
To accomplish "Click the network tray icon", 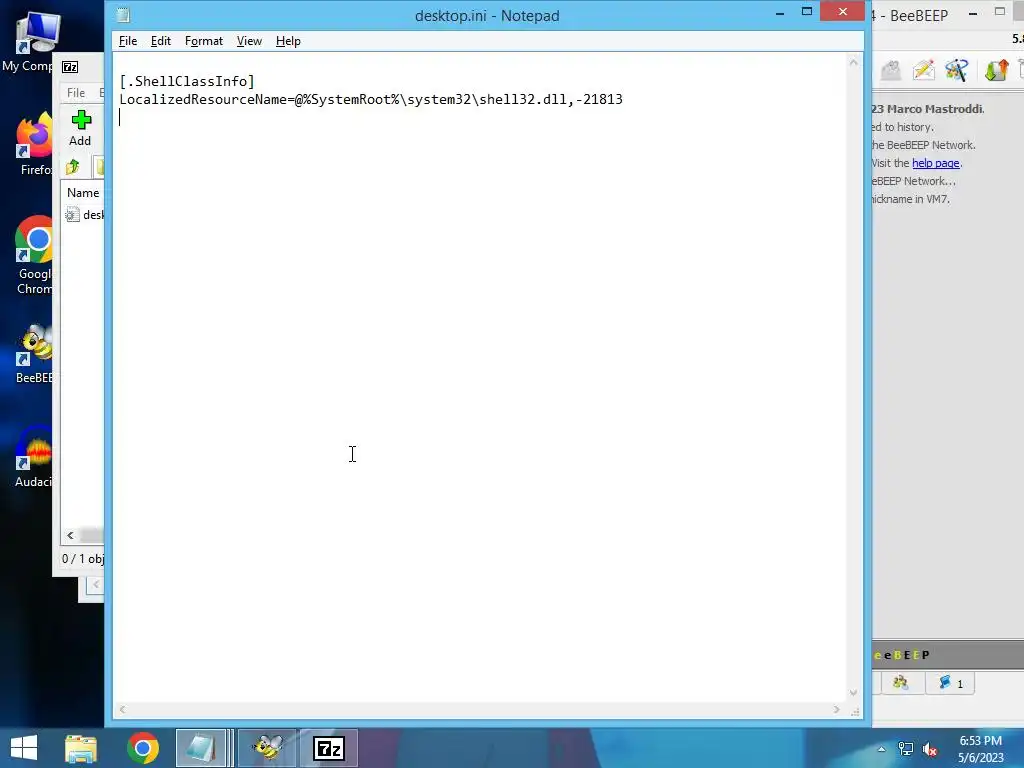I will pos(906,749).
